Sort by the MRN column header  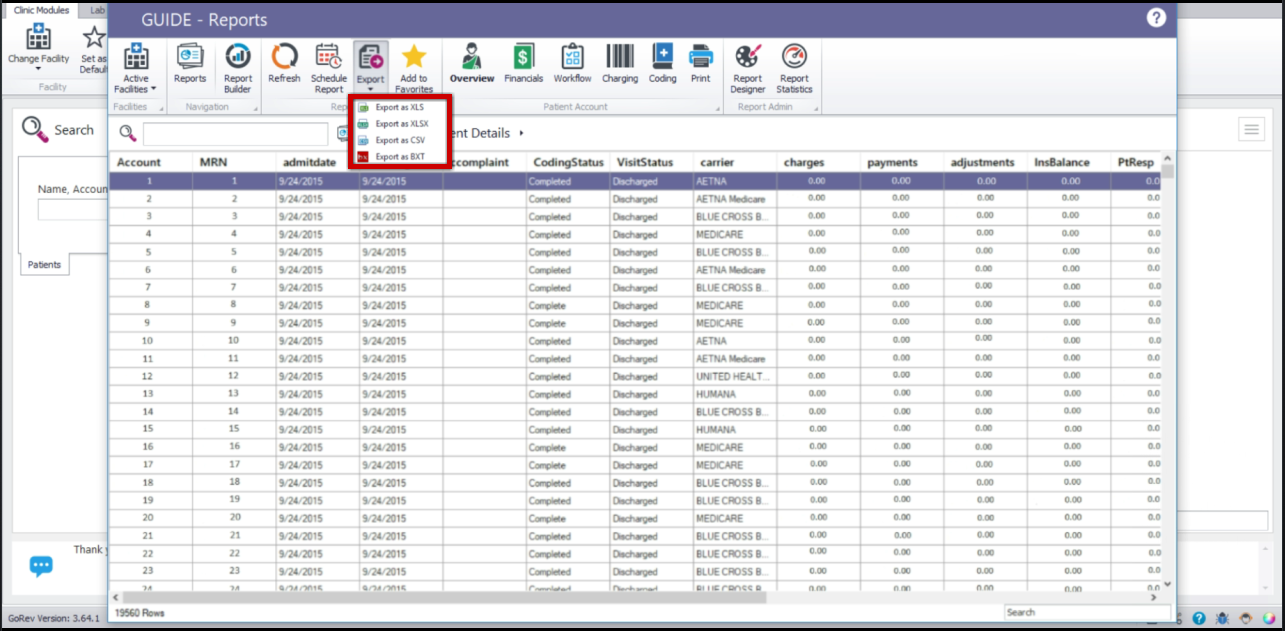[233, 162]
